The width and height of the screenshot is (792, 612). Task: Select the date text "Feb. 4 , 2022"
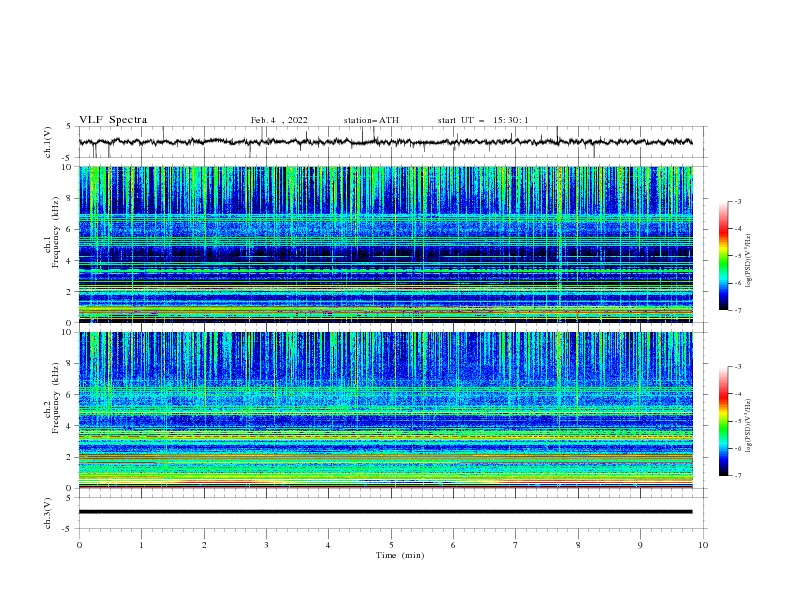(279, 120)
